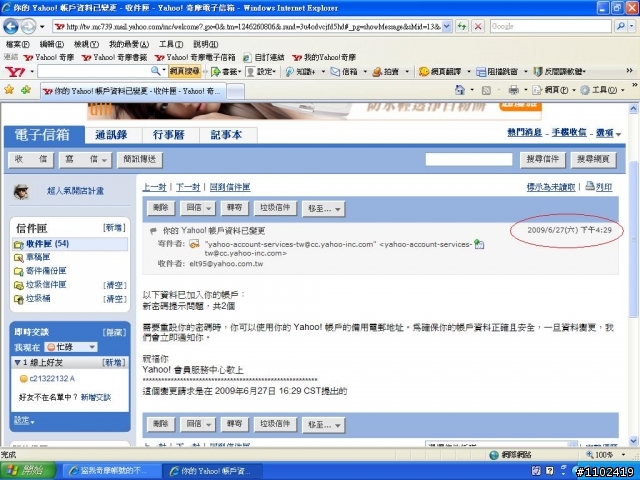640x480 pixels.
Task: Switch to the 通訊錄 contacts tab
Action: coord(111,135)
